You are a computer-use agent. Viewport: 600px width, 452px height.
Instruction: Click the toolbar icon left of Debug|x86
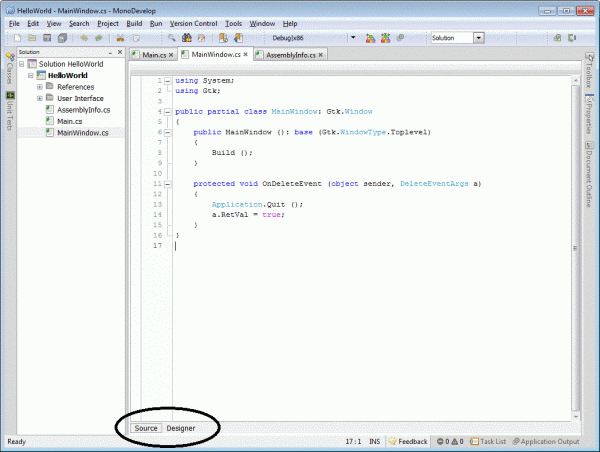[x=238, y=38]
